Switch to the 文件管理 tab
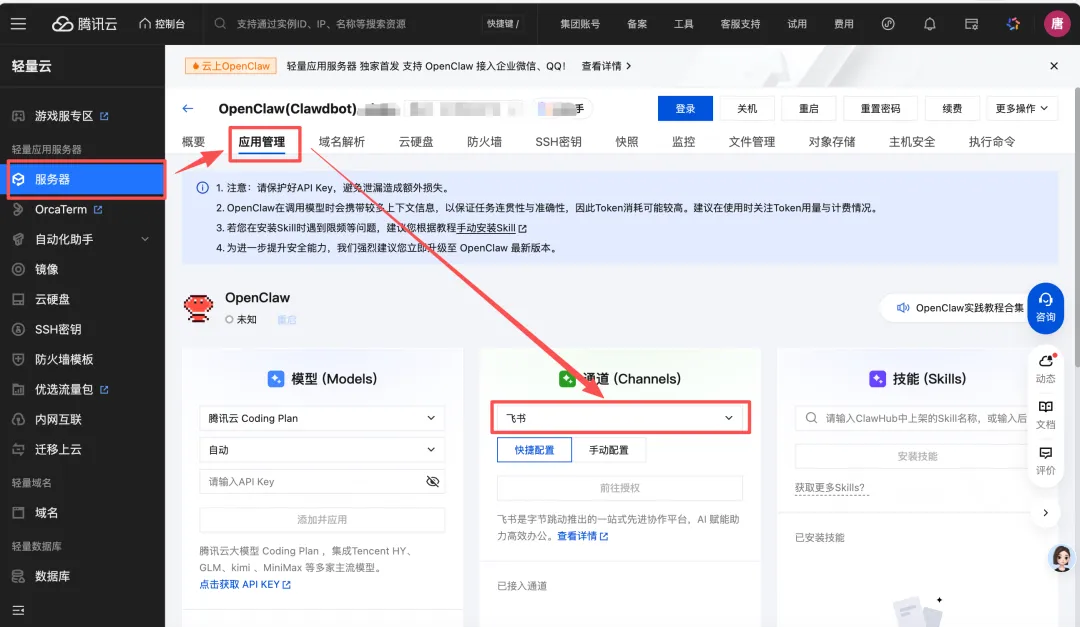The width and height of the screenshot is (1080, 627). [752, 142]
